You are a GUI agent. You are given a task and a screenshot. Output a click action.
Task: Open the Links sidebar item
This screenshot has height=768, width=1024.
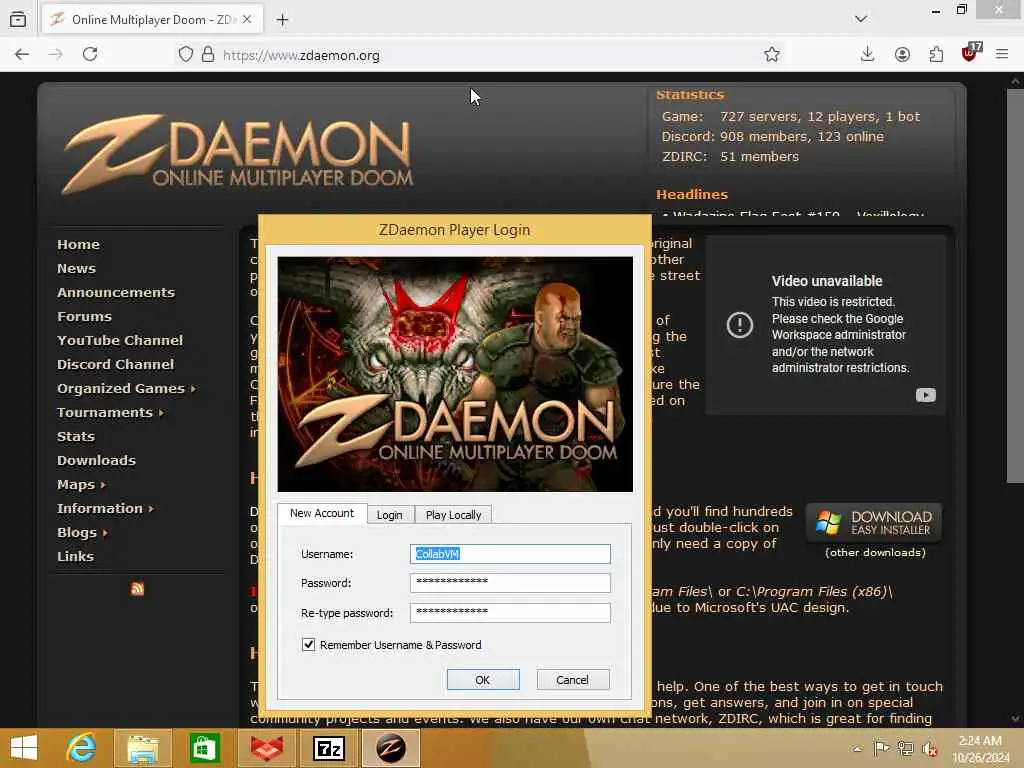pos(75,556)
